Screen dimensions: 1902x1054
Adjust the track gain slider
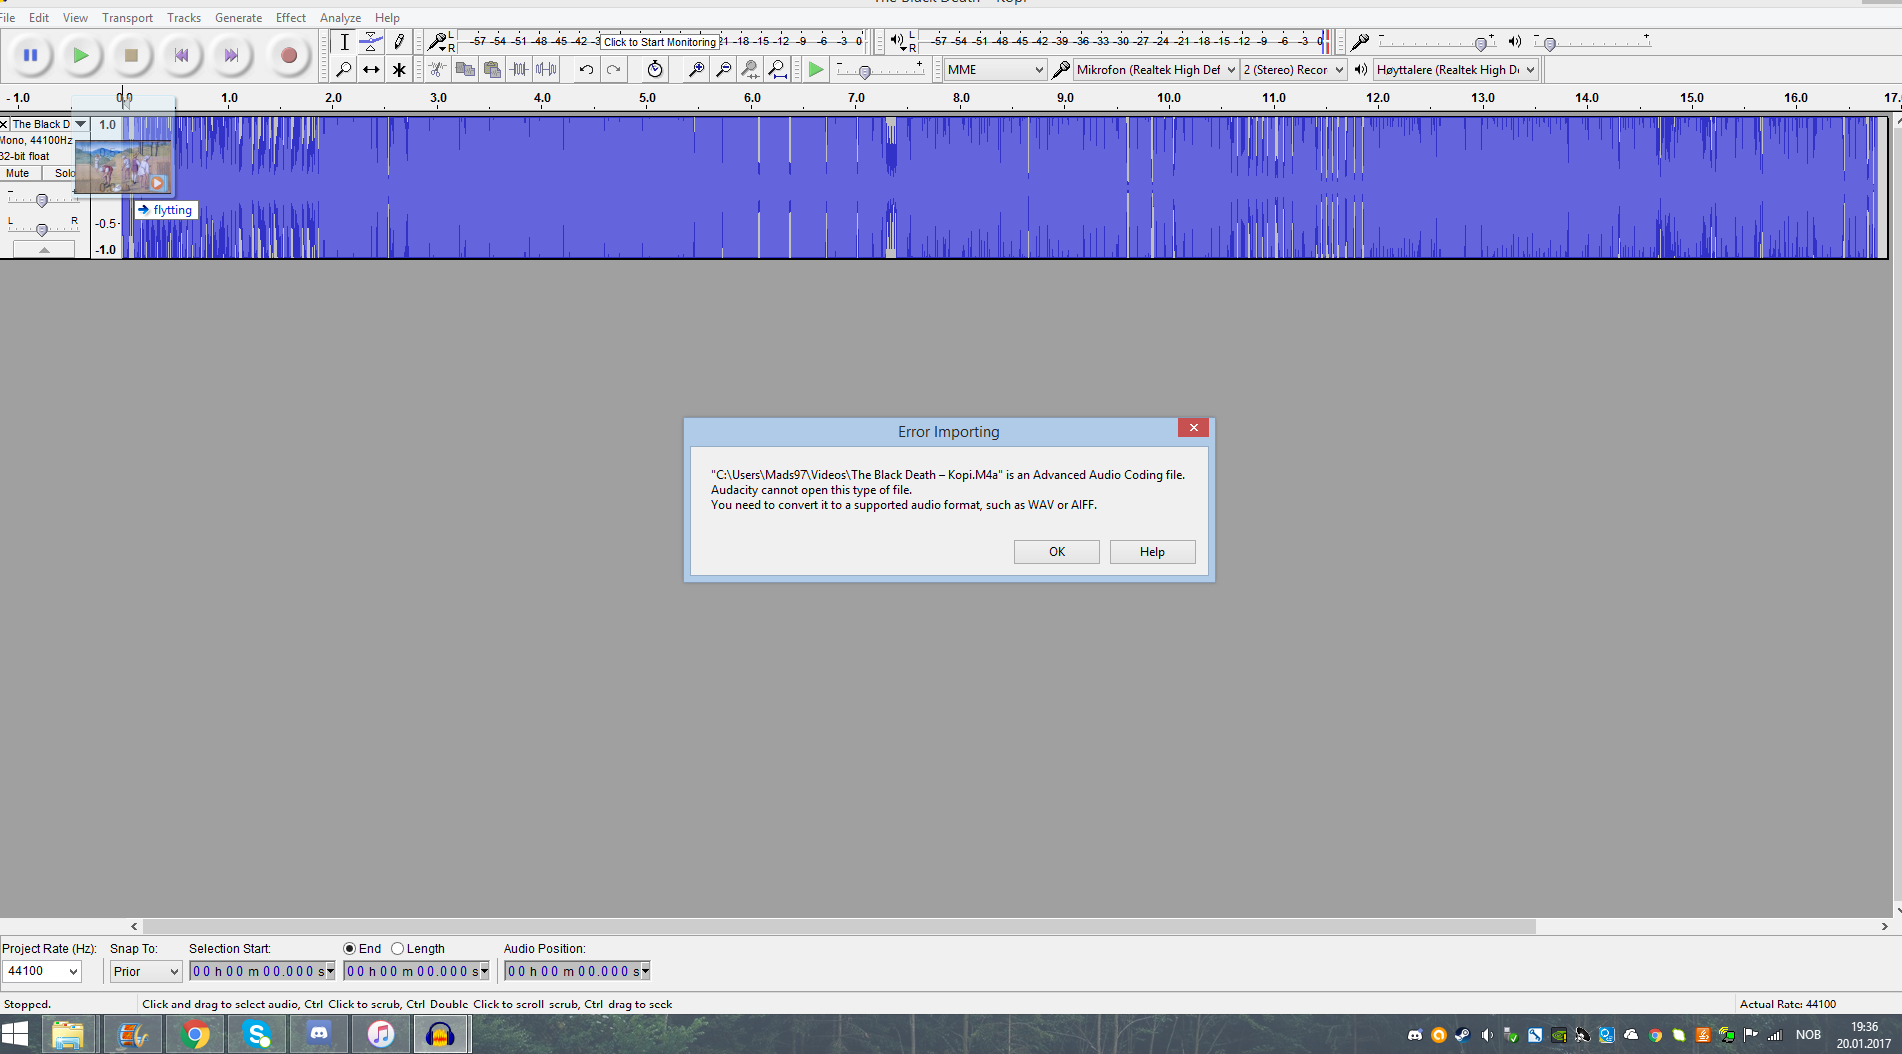(x=42, y=200)
